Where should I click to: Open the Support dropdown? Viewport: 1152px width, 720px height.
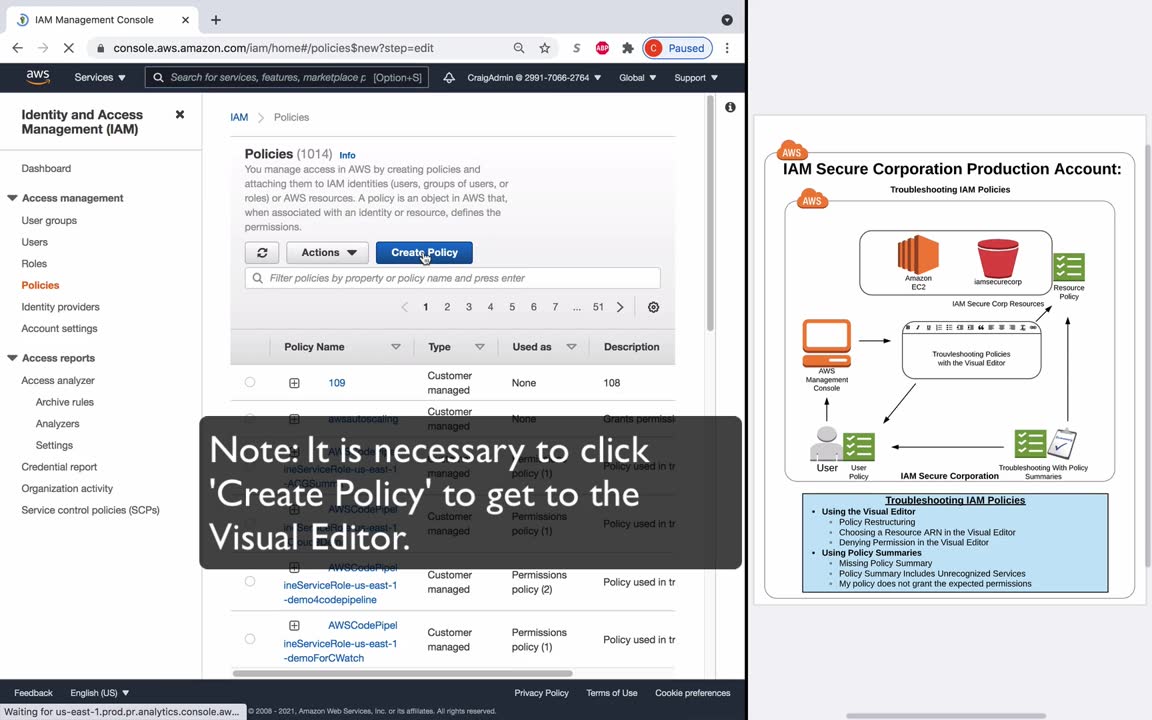pyautogui.click(x=696, y=77)
